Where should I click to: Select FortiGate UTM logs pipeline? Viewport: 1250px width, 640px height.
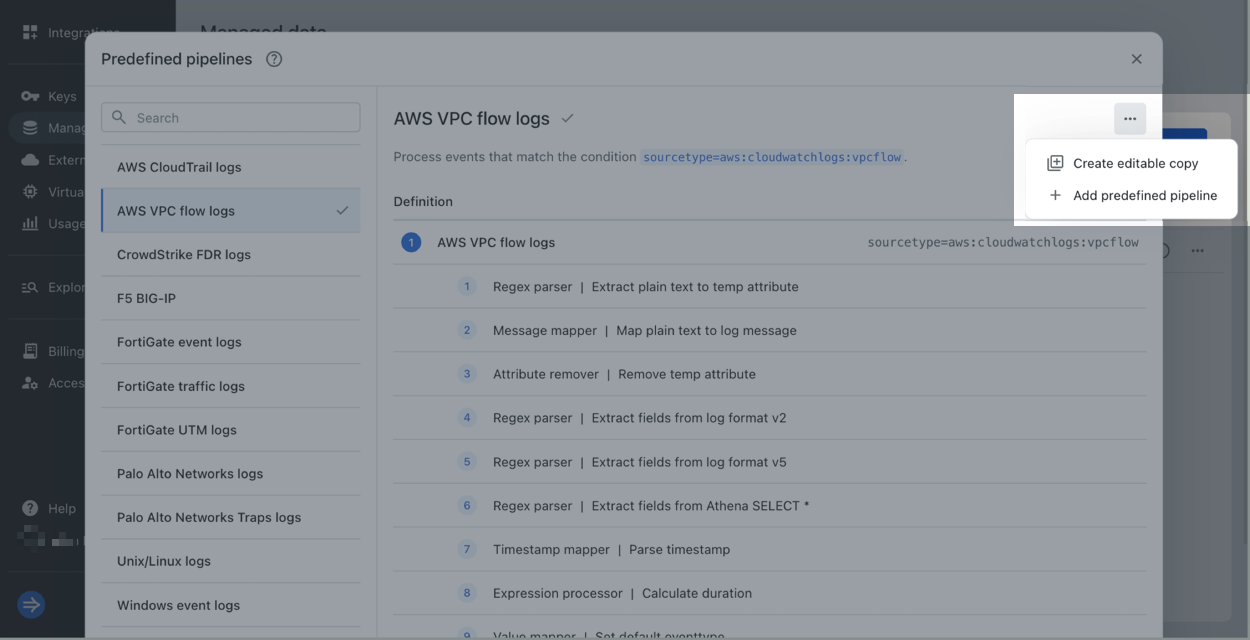(231, 430)
